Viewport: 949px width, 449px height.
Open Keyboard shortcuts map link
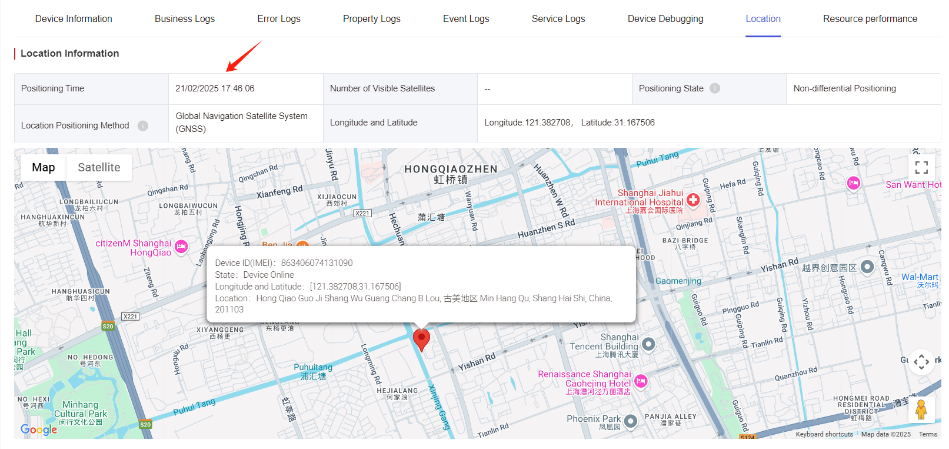(824, 434)
